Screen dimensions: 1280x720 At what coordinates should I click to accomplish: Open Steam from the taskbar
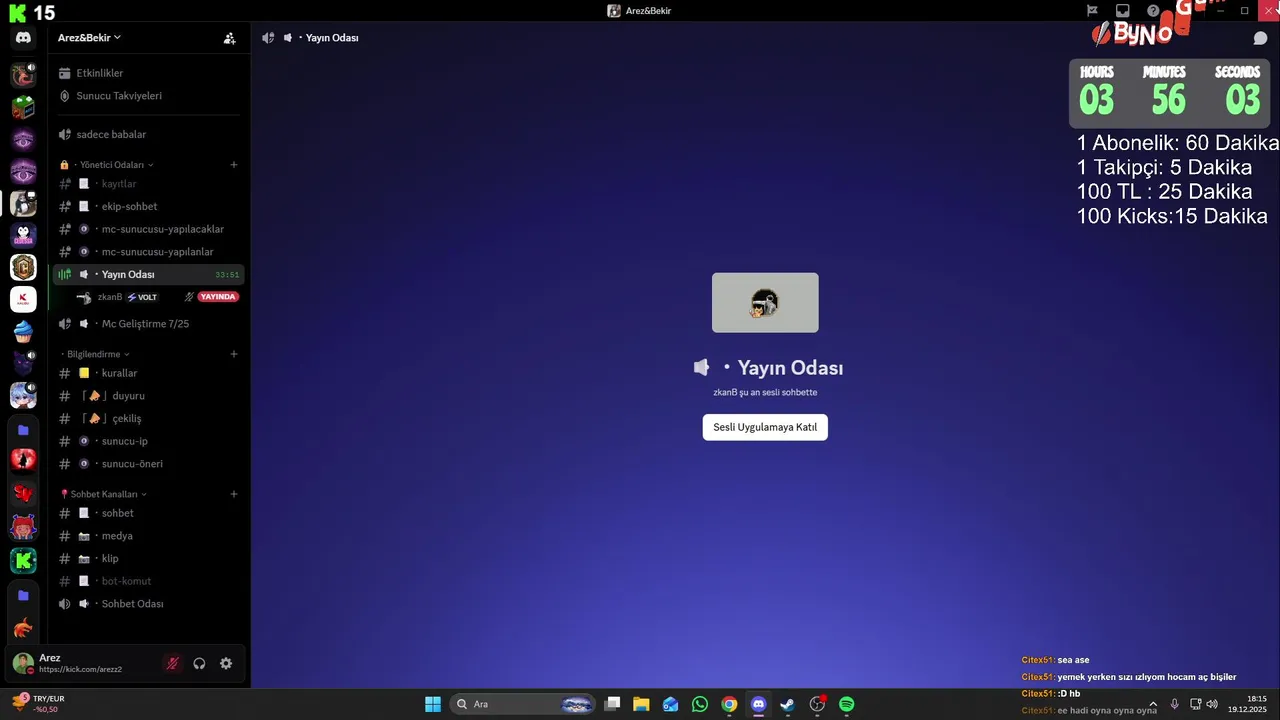pyautogui.click(x=788, y=704)
